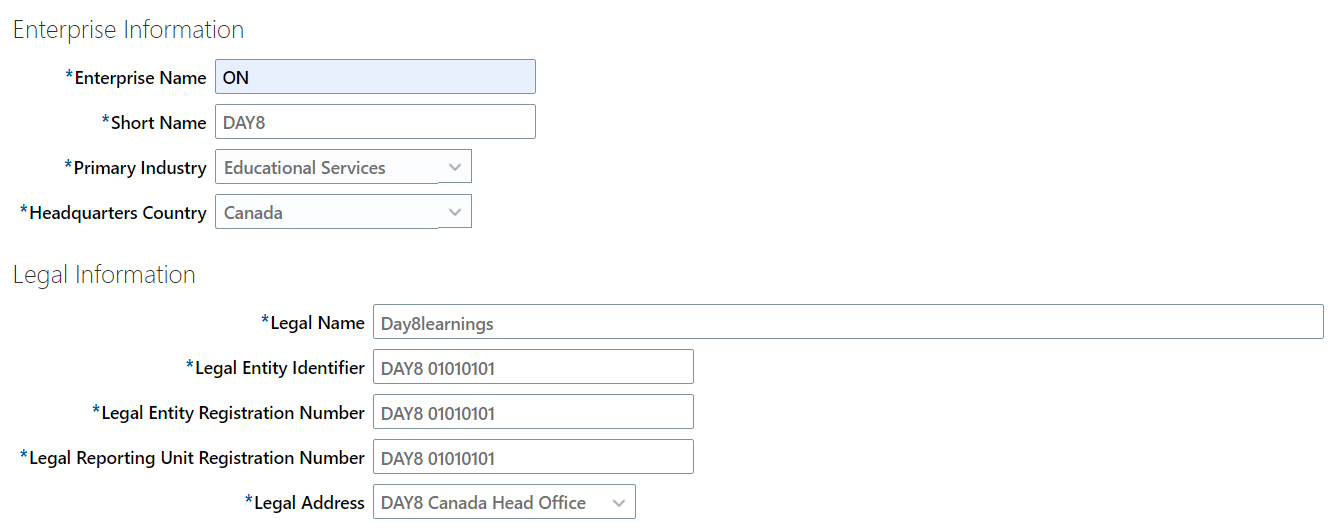Click the Legal Address label text

click(309, 503)
